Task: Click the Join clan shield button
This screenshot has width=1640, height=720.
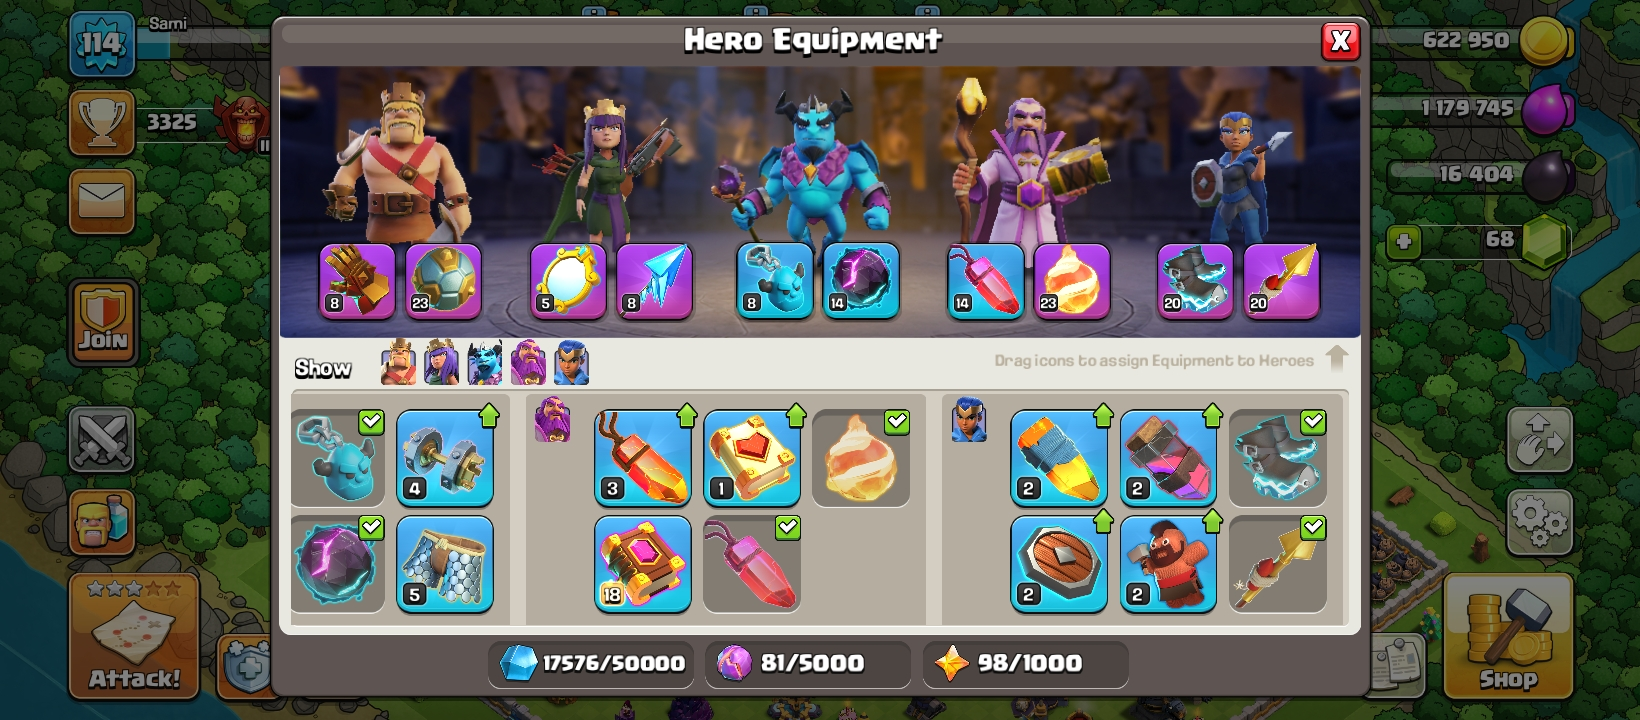Action: (104, 322)
